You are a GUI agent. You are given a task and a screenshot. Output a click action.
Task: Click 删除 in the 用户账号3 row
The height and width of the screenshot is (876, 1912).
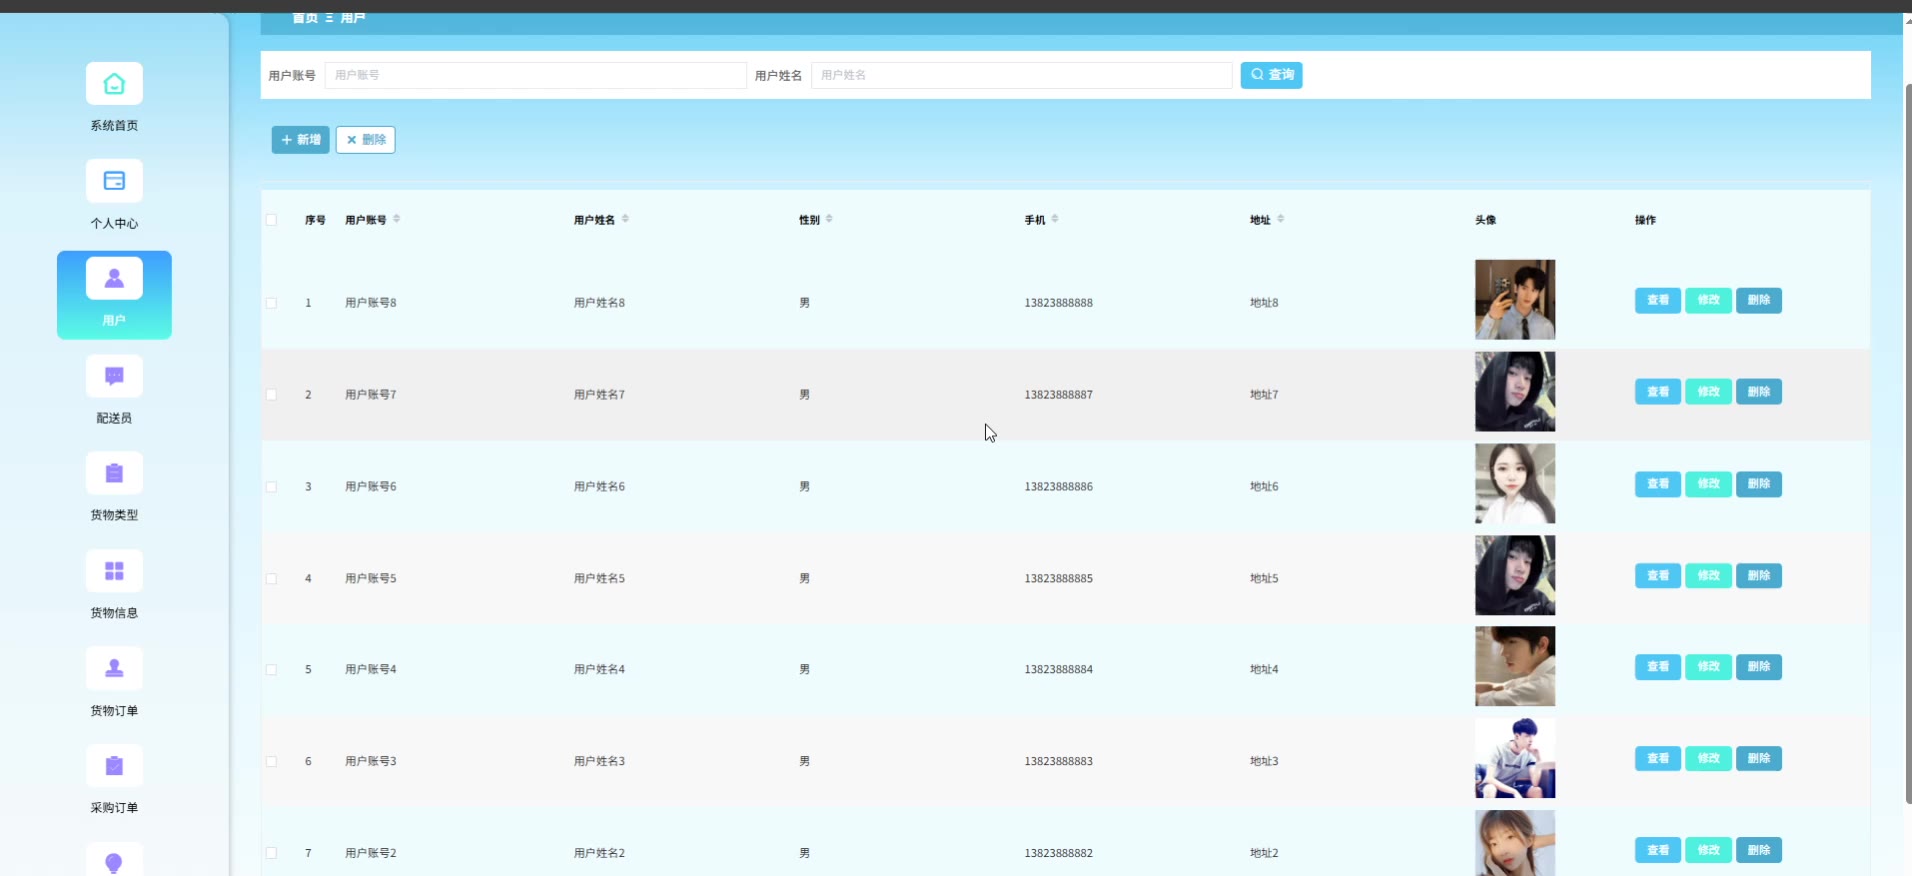pyautogui.click(x=1758, y=759)
